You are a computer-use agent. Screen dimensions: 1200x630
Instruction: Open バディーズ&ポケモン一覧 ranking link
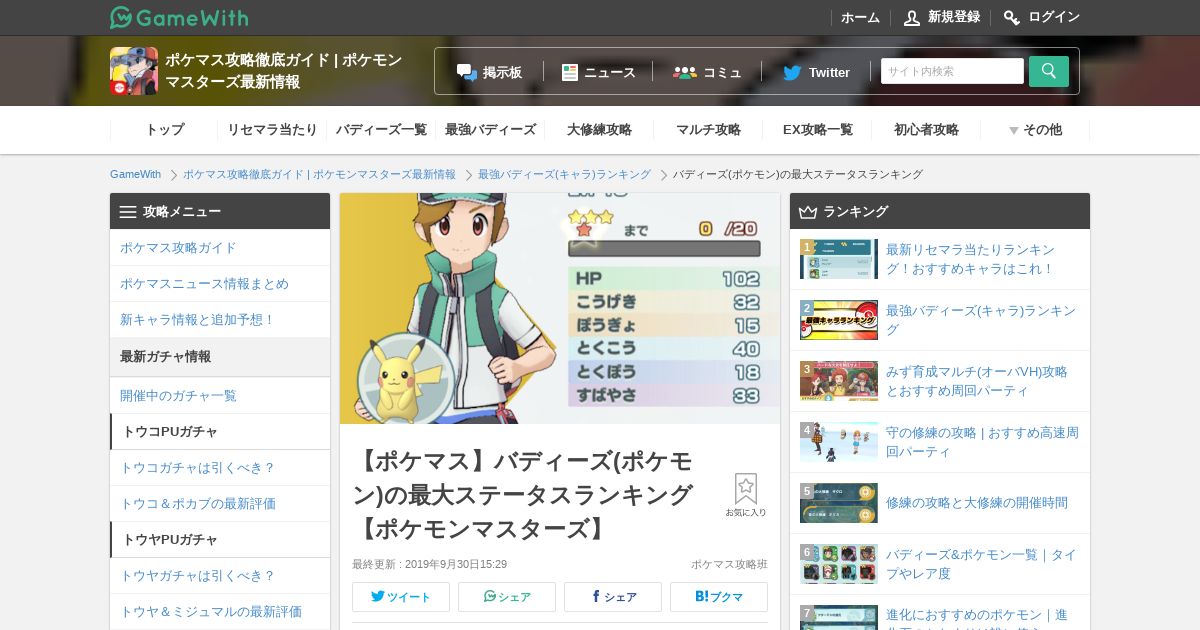pos(982,564)
